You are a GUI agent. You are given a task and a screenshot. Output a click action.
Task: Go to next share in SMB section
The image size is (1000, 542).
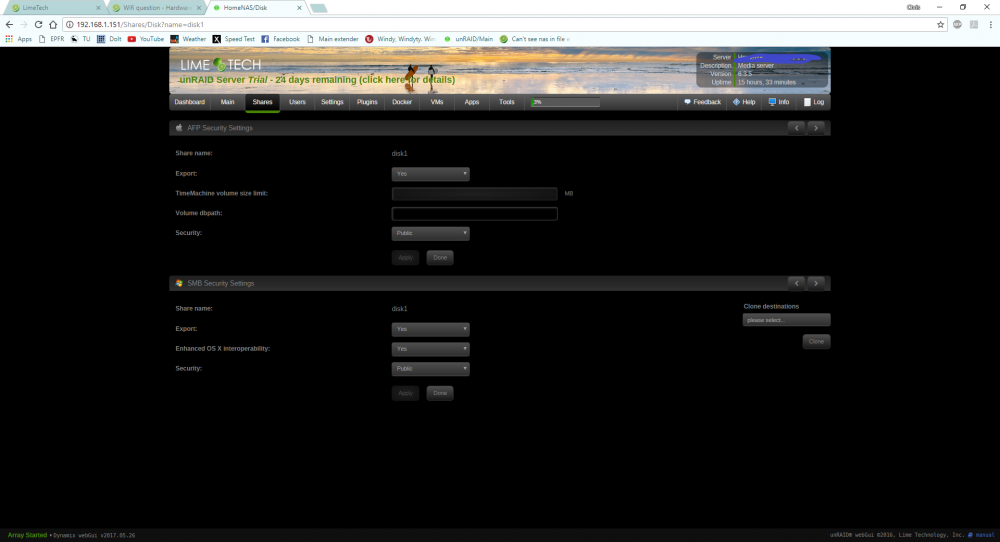click(x=816, y=283)
